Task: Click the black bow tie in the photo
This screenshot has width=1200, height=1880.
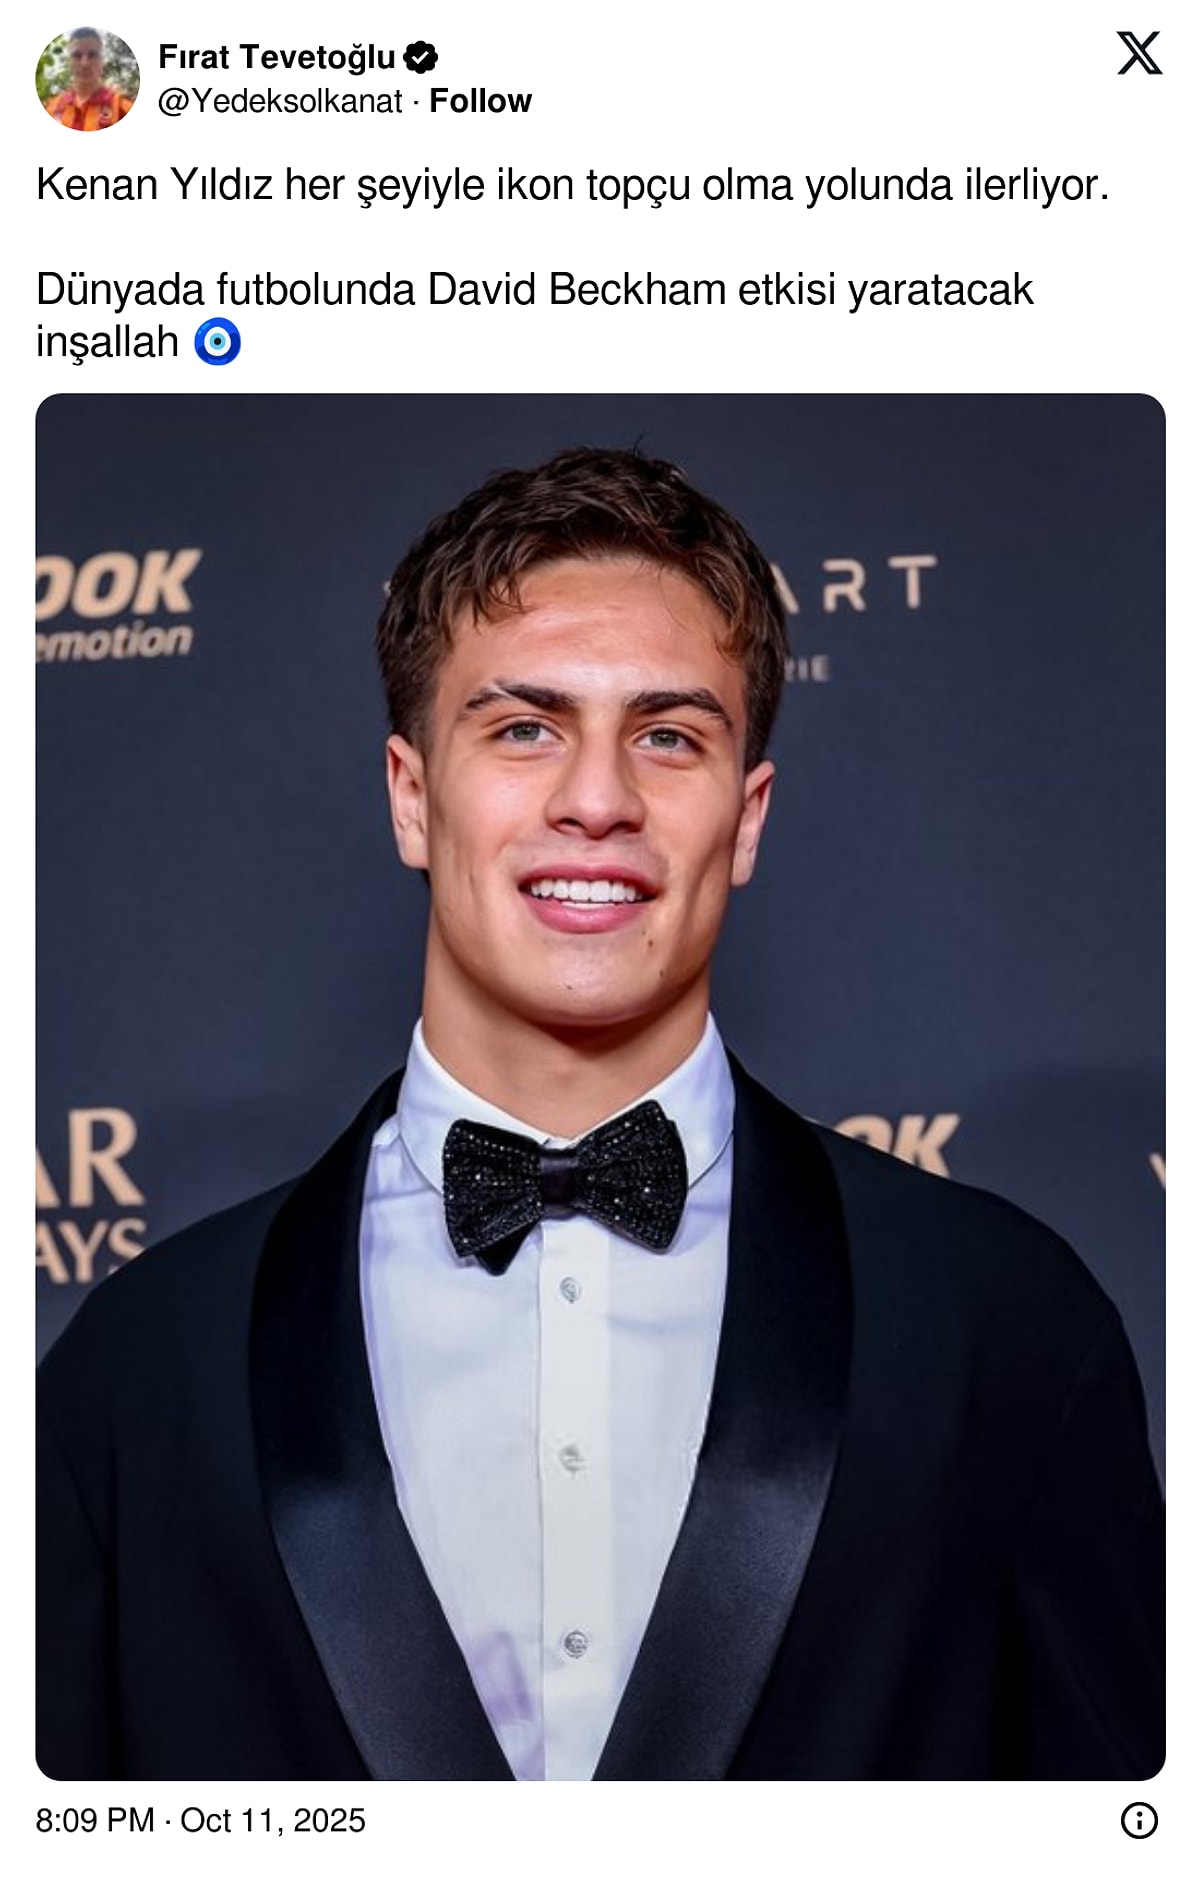Action: point(564,1180)
